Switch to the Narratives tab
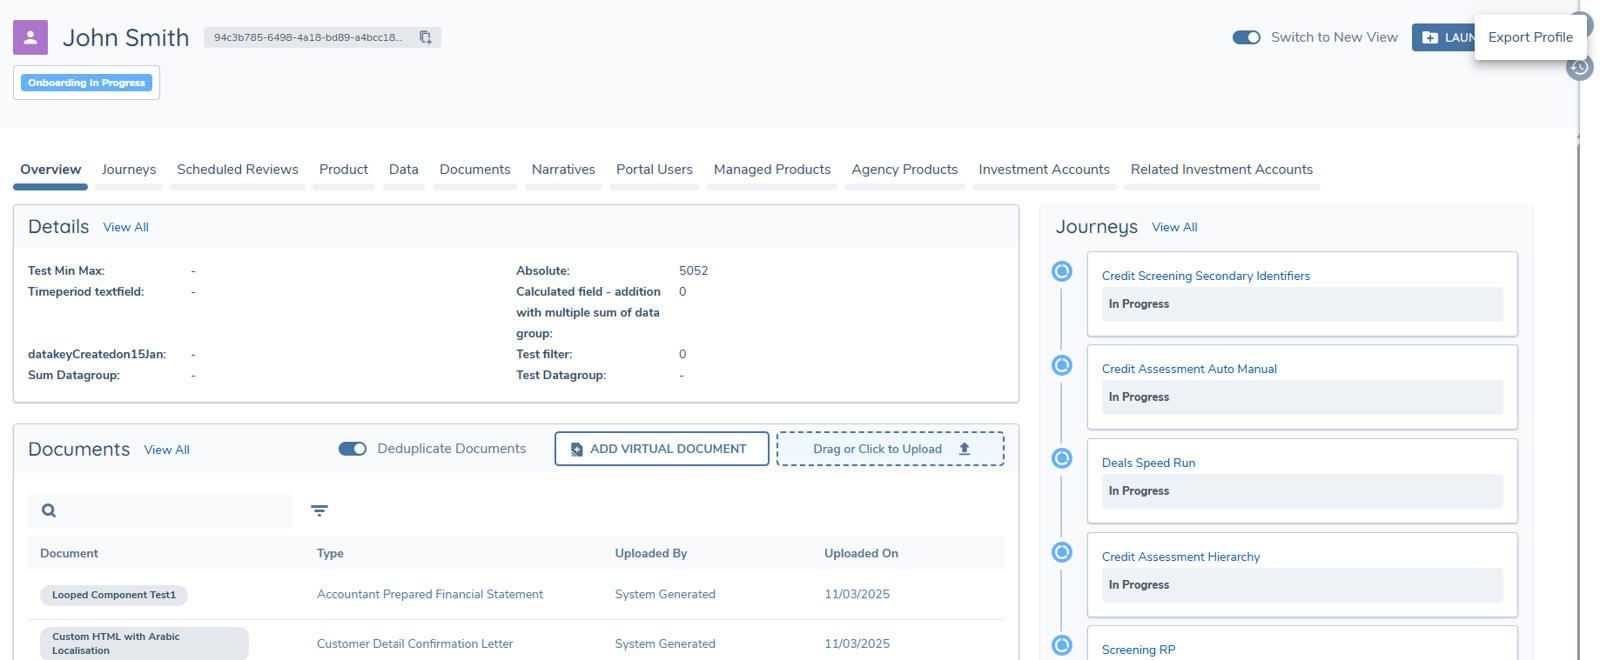1600x660 pixels. pos(563,170)
